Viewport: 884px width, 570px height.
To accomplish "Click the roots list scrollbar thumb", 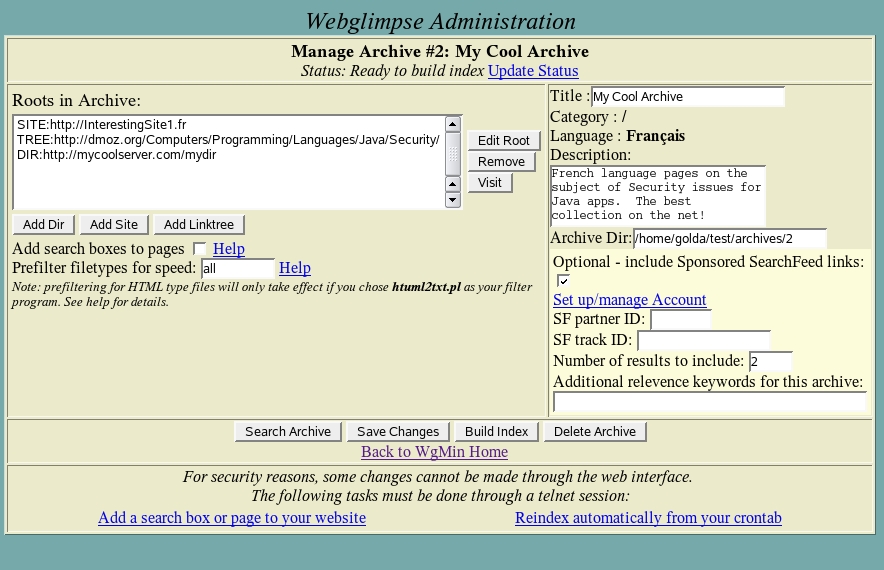I will [453, 154].
